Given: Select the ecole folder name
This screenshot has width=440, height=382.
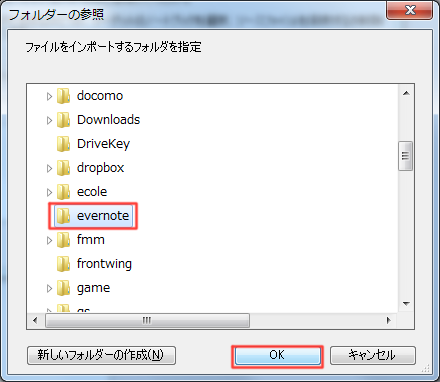Looking at the screenshot, I should coord(92,192).
